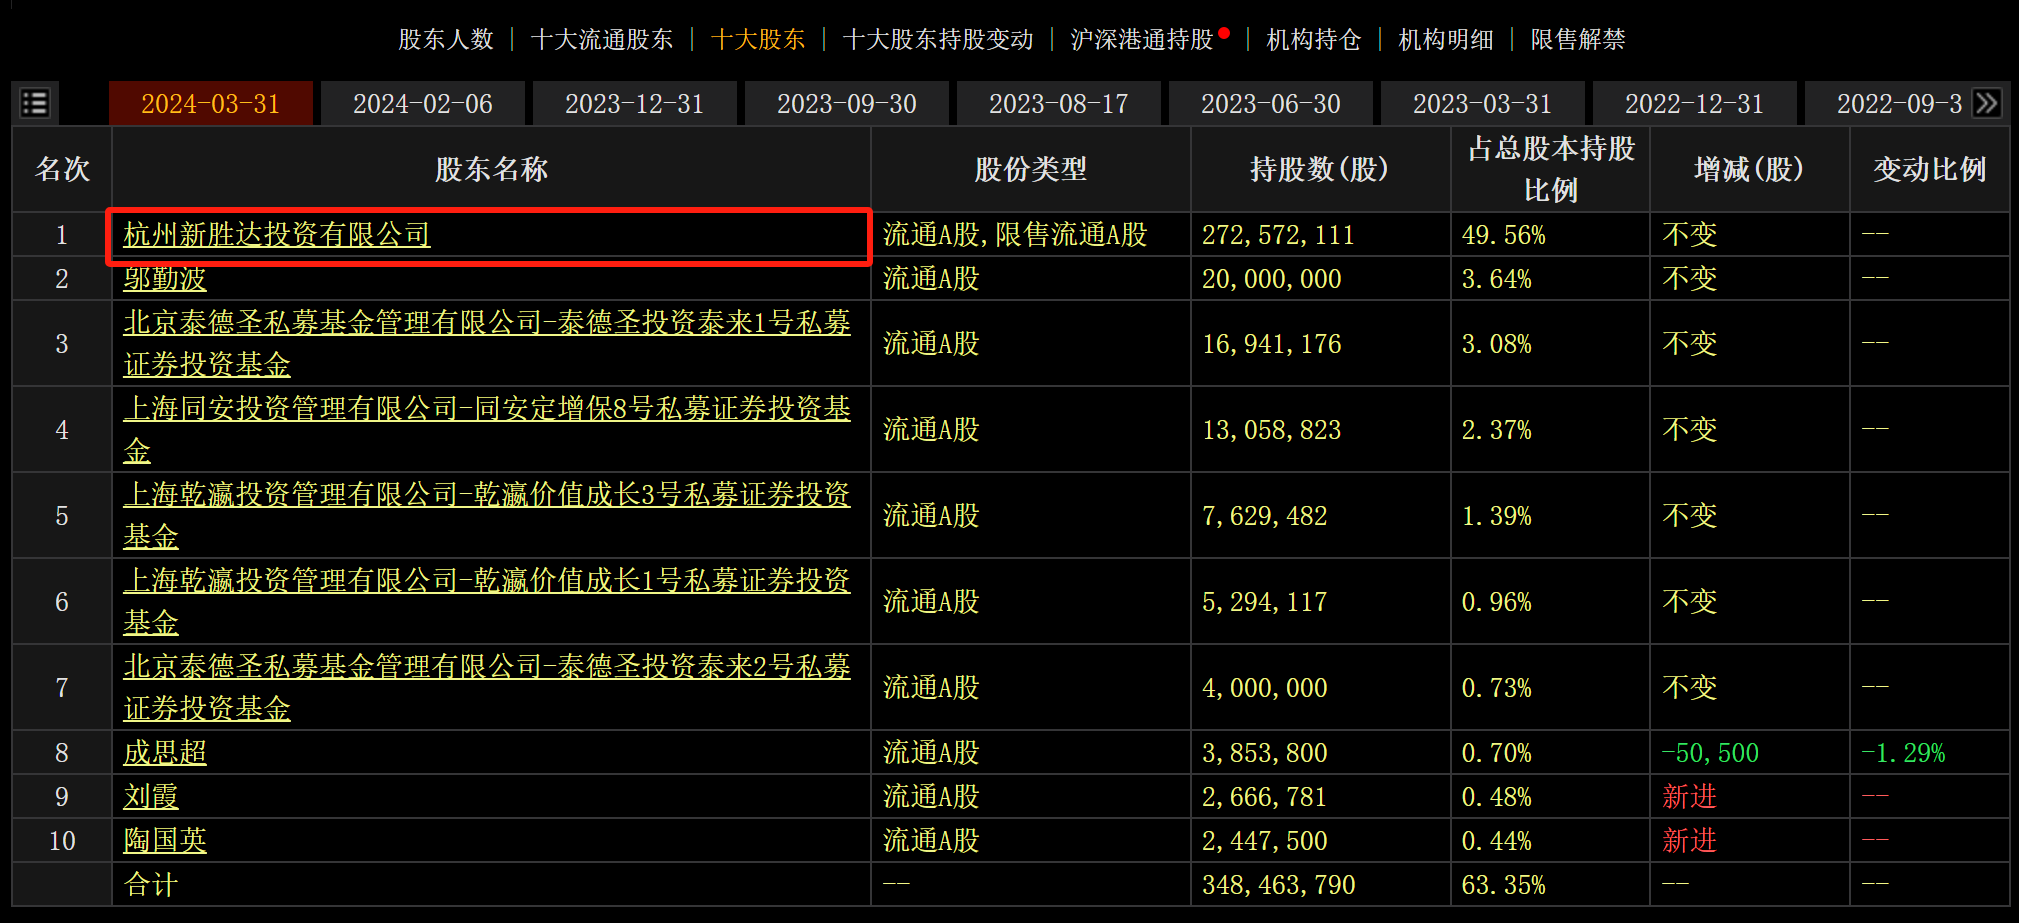Open shareholder 刘霞
2019x923 pixels.
click(x=151, y=797)
